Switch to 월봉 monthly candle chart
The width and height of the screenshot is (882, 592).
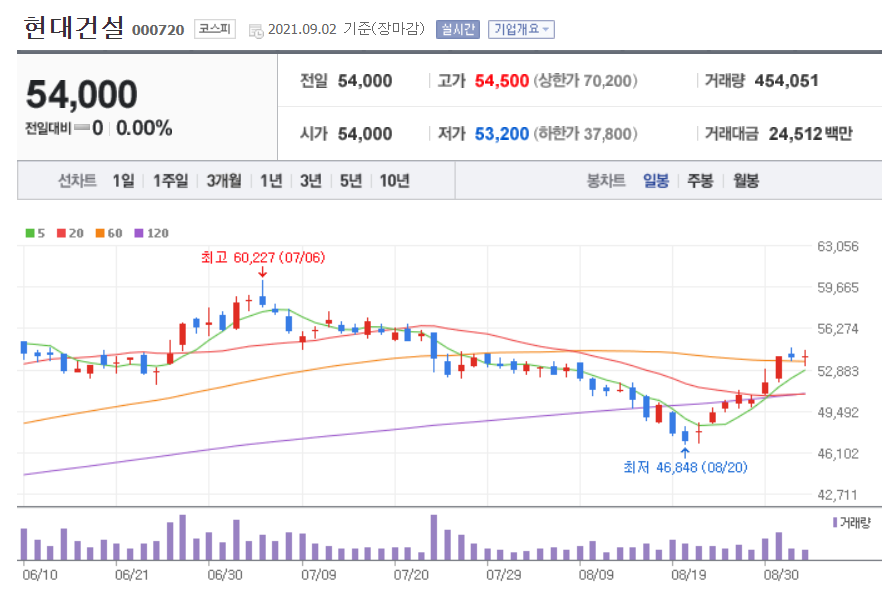coord(746,181)
